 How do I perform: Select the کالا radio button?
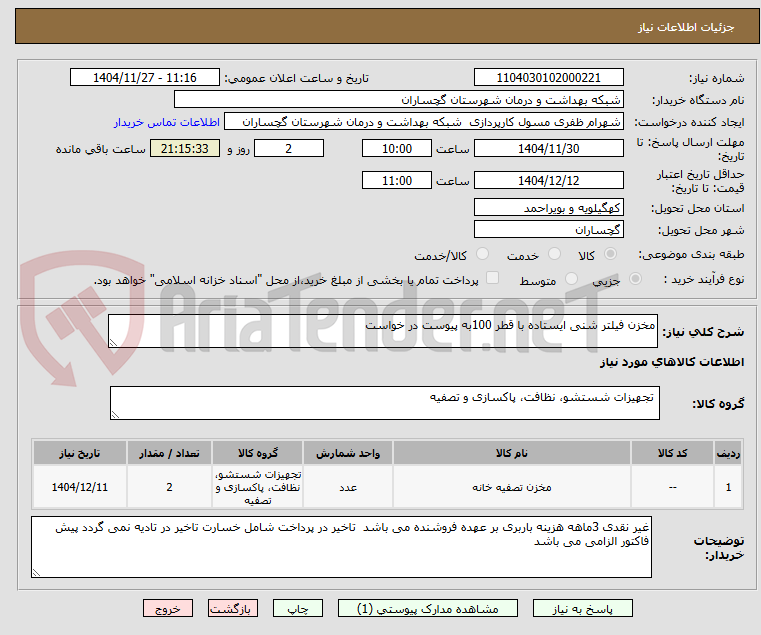[611, 254]
